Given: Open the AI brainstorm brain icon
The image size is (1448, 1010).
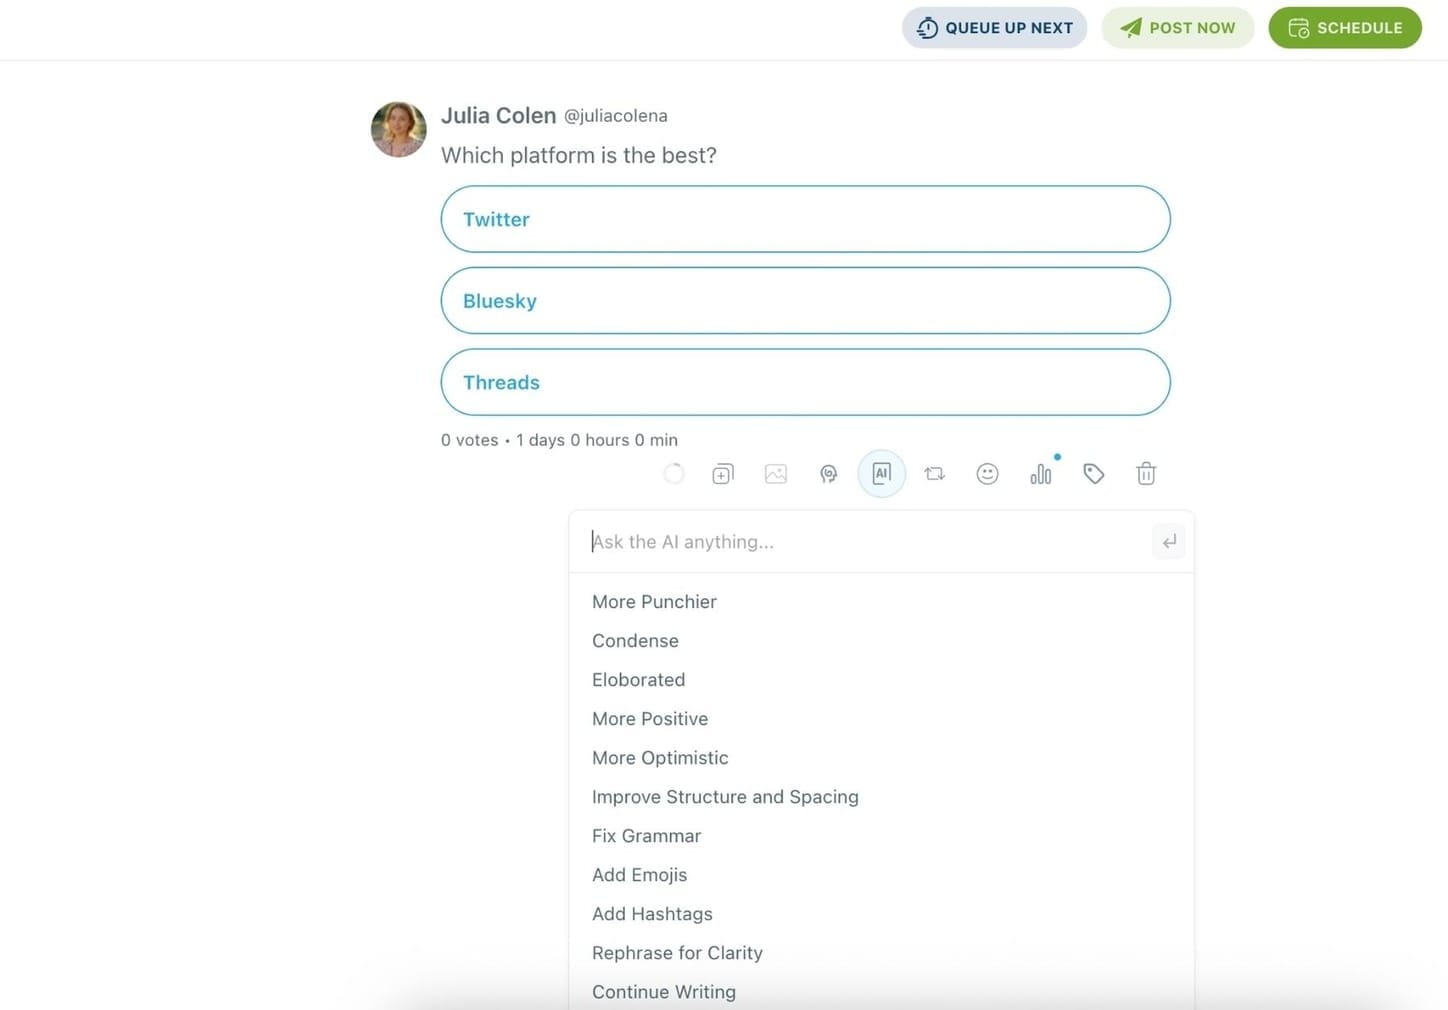Looking at the screenshot, I should [x=828, y=473].
